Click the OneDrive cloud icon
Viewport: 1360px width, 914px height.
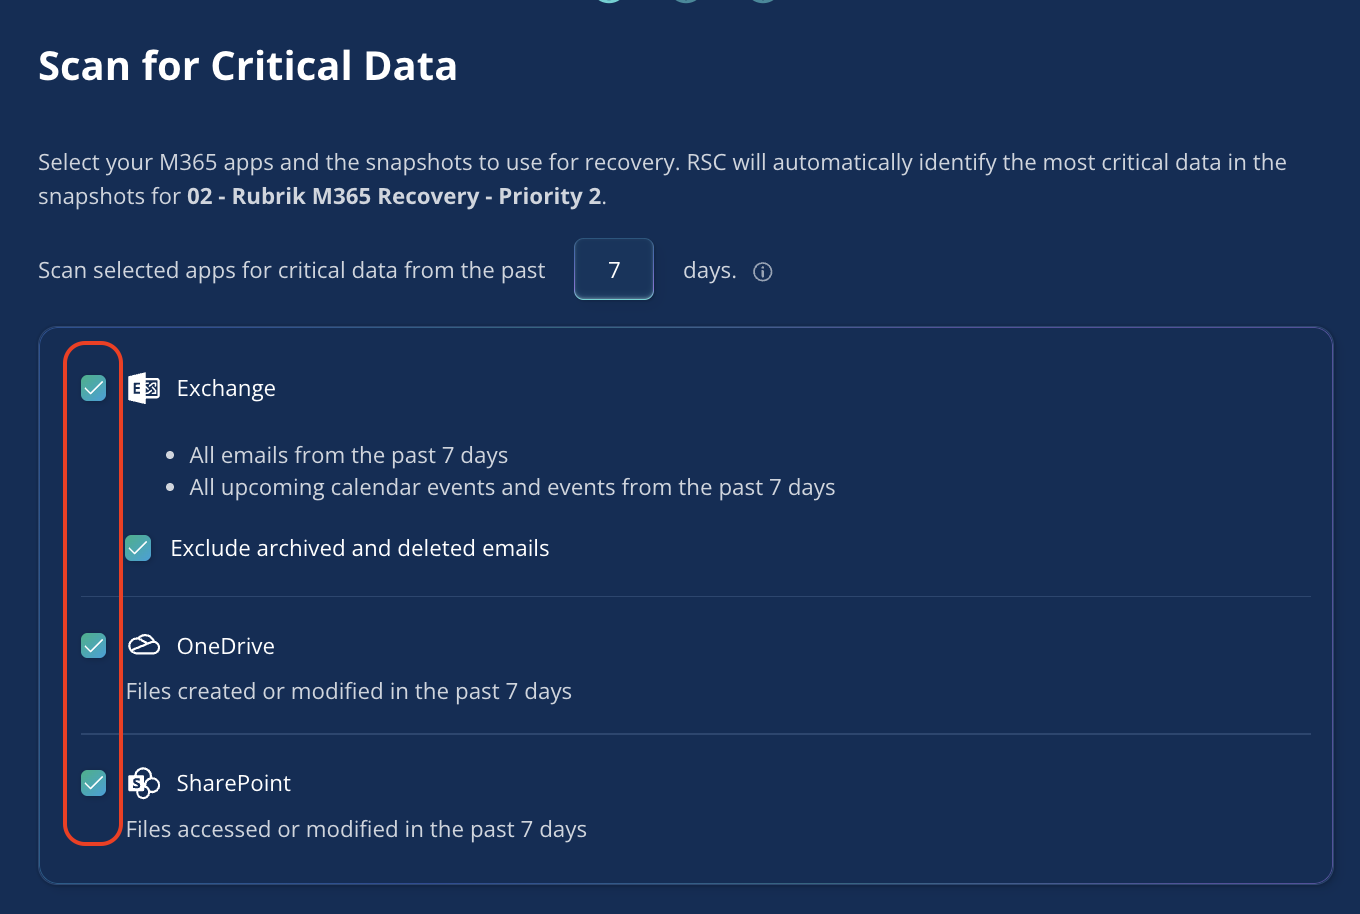click(x=144, y=646)
